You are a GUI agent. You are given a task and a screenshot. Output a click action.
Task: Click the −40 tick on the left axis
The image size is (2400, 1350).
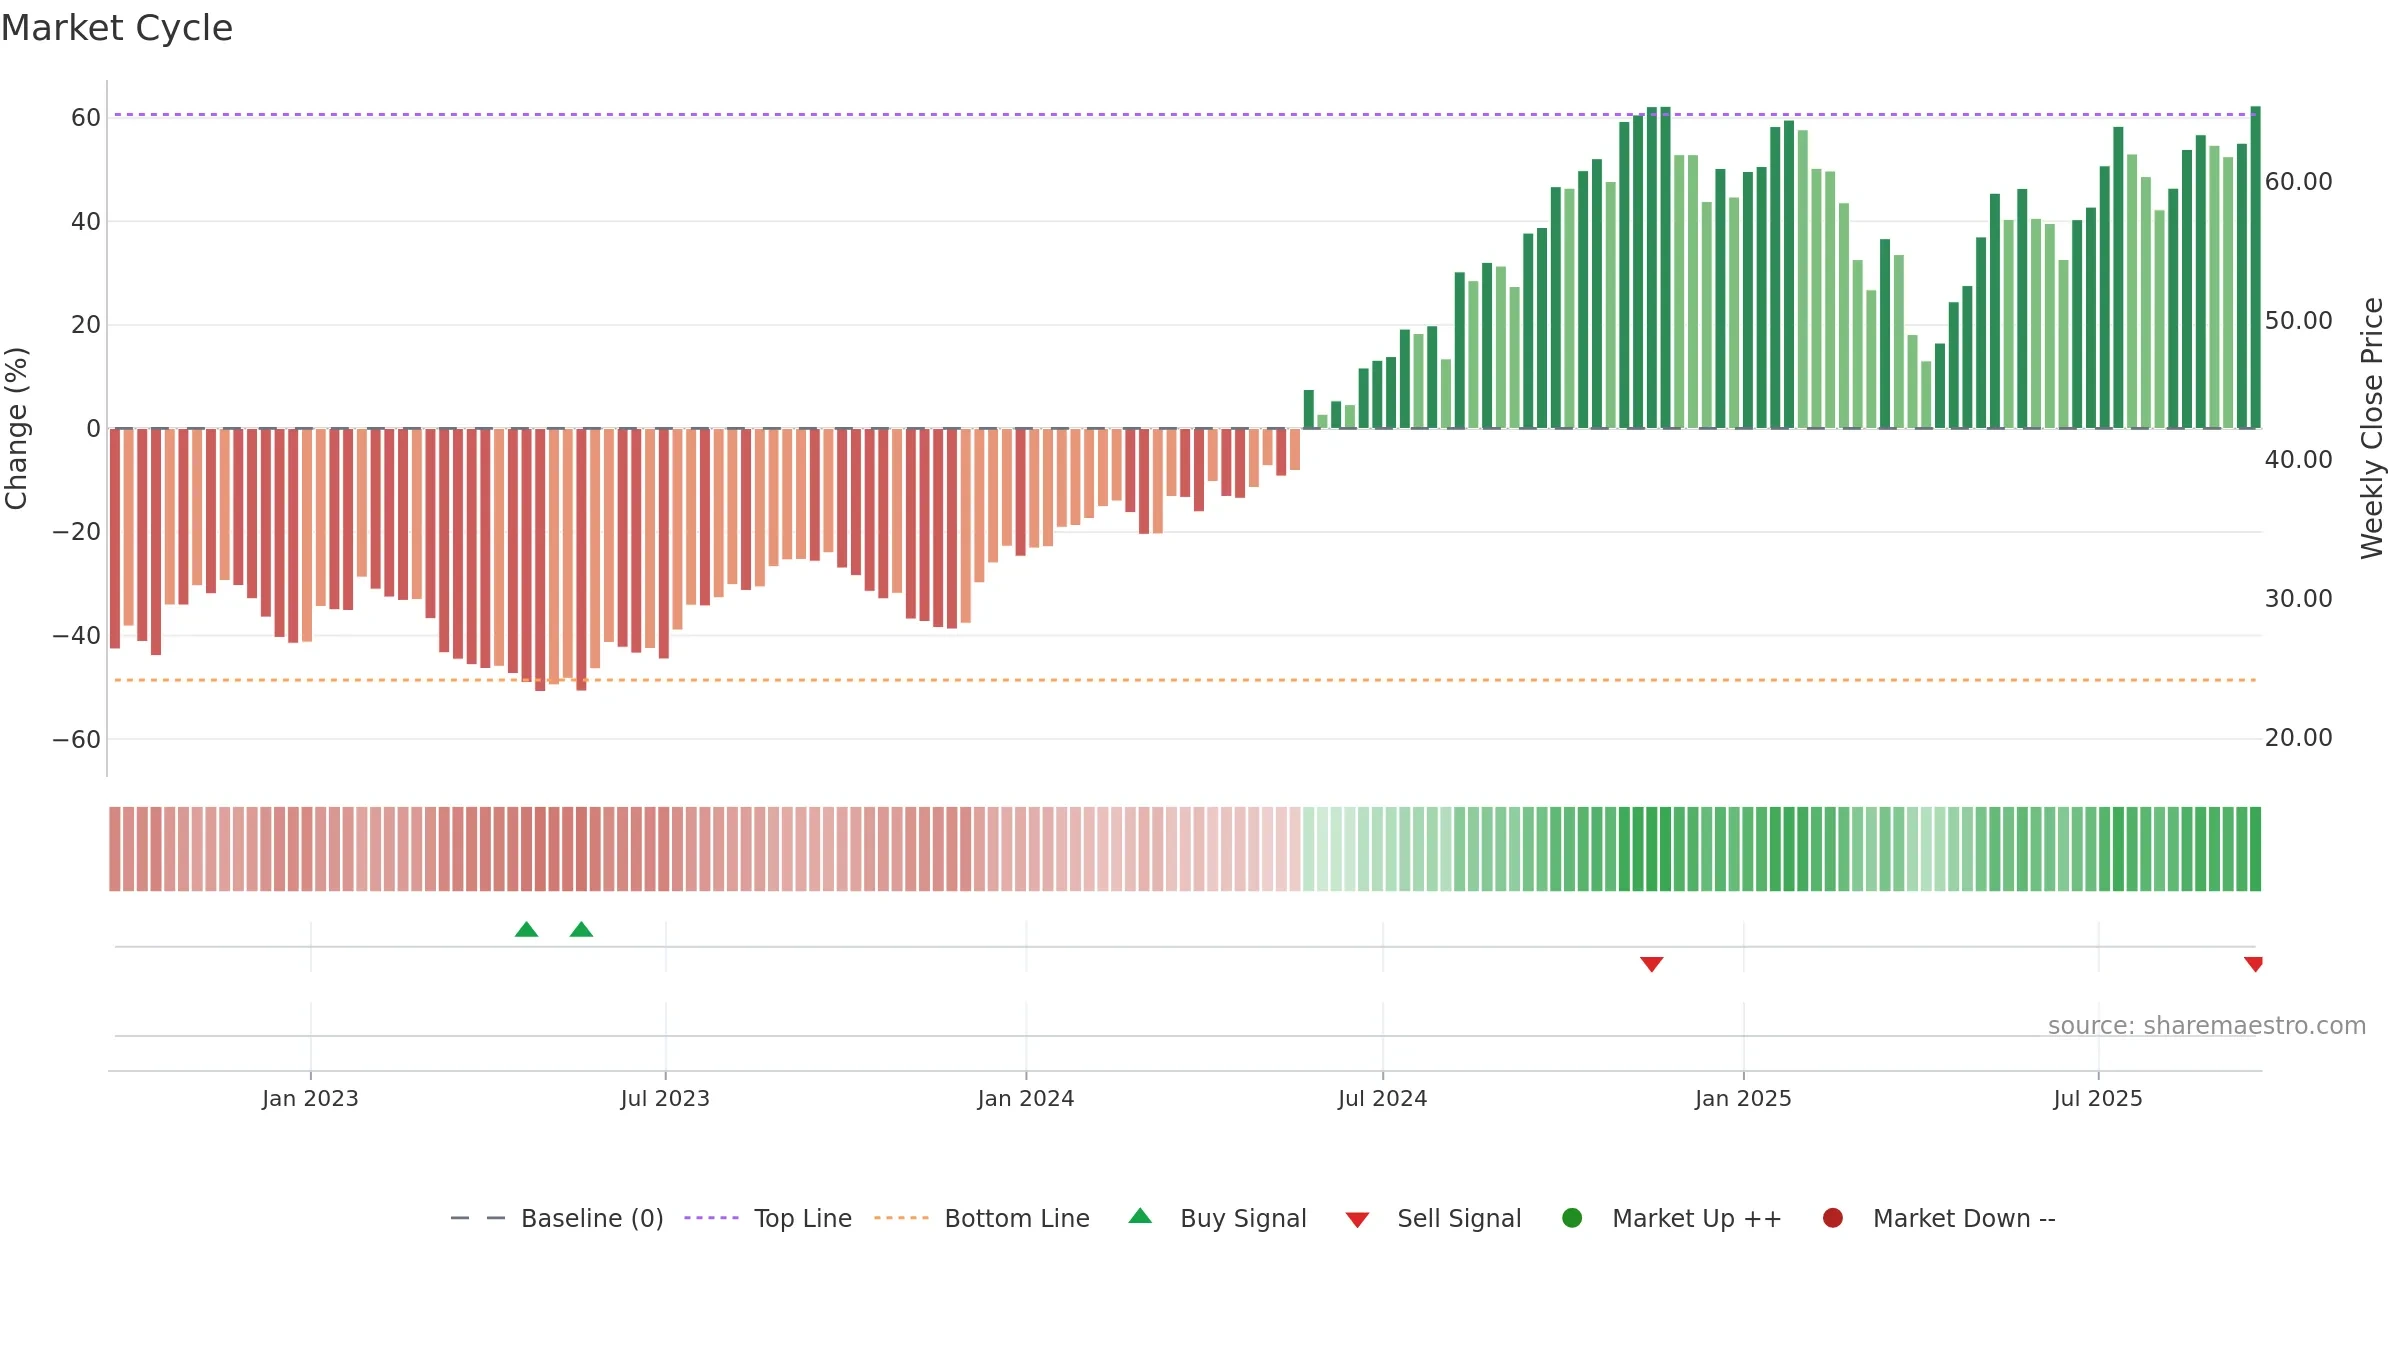(77, 636)
